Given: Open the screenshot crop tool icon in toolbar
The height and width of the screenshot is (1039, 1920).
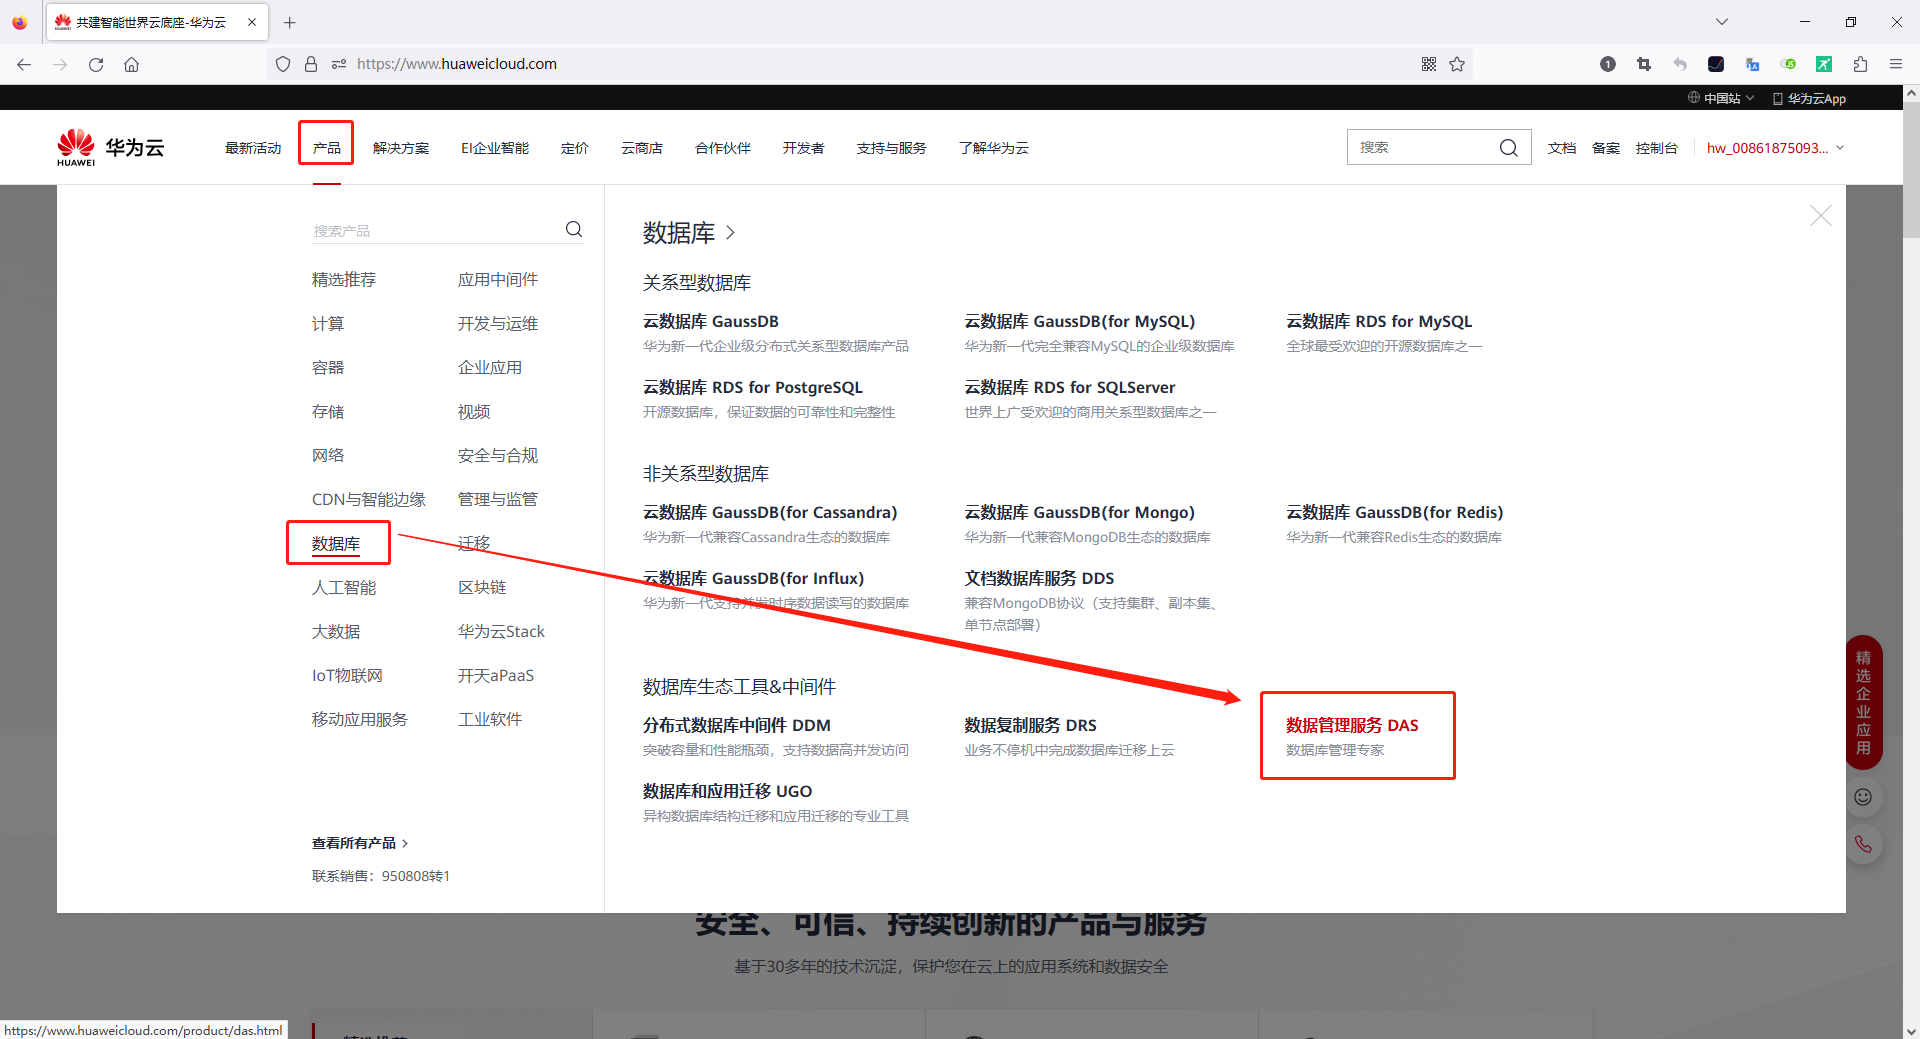Looking at the screenshot, I should click(1643, 64).
